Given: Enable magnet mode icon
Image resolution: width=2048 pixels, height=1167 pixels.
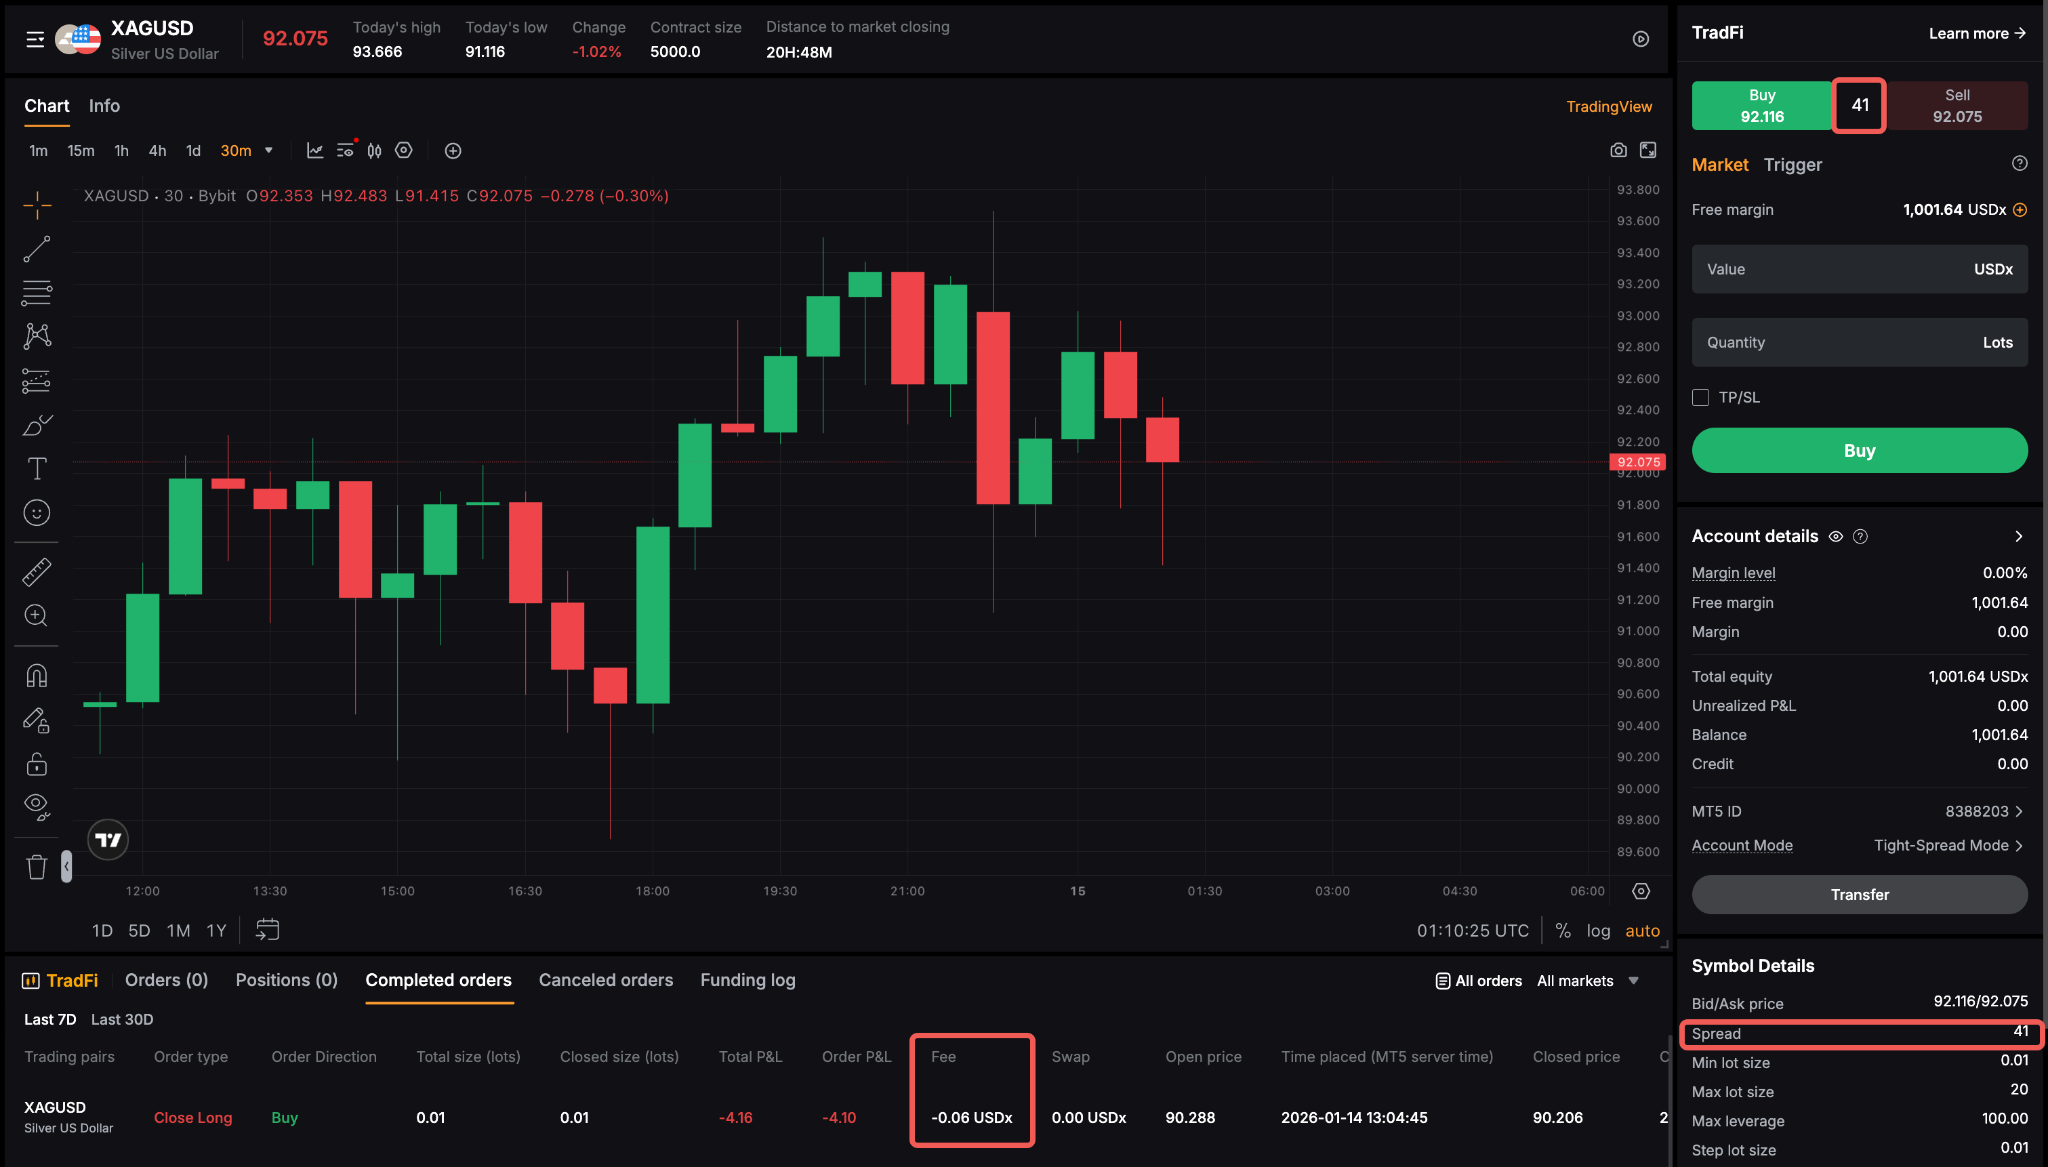Looking at the screenshot, I should 37,676.
